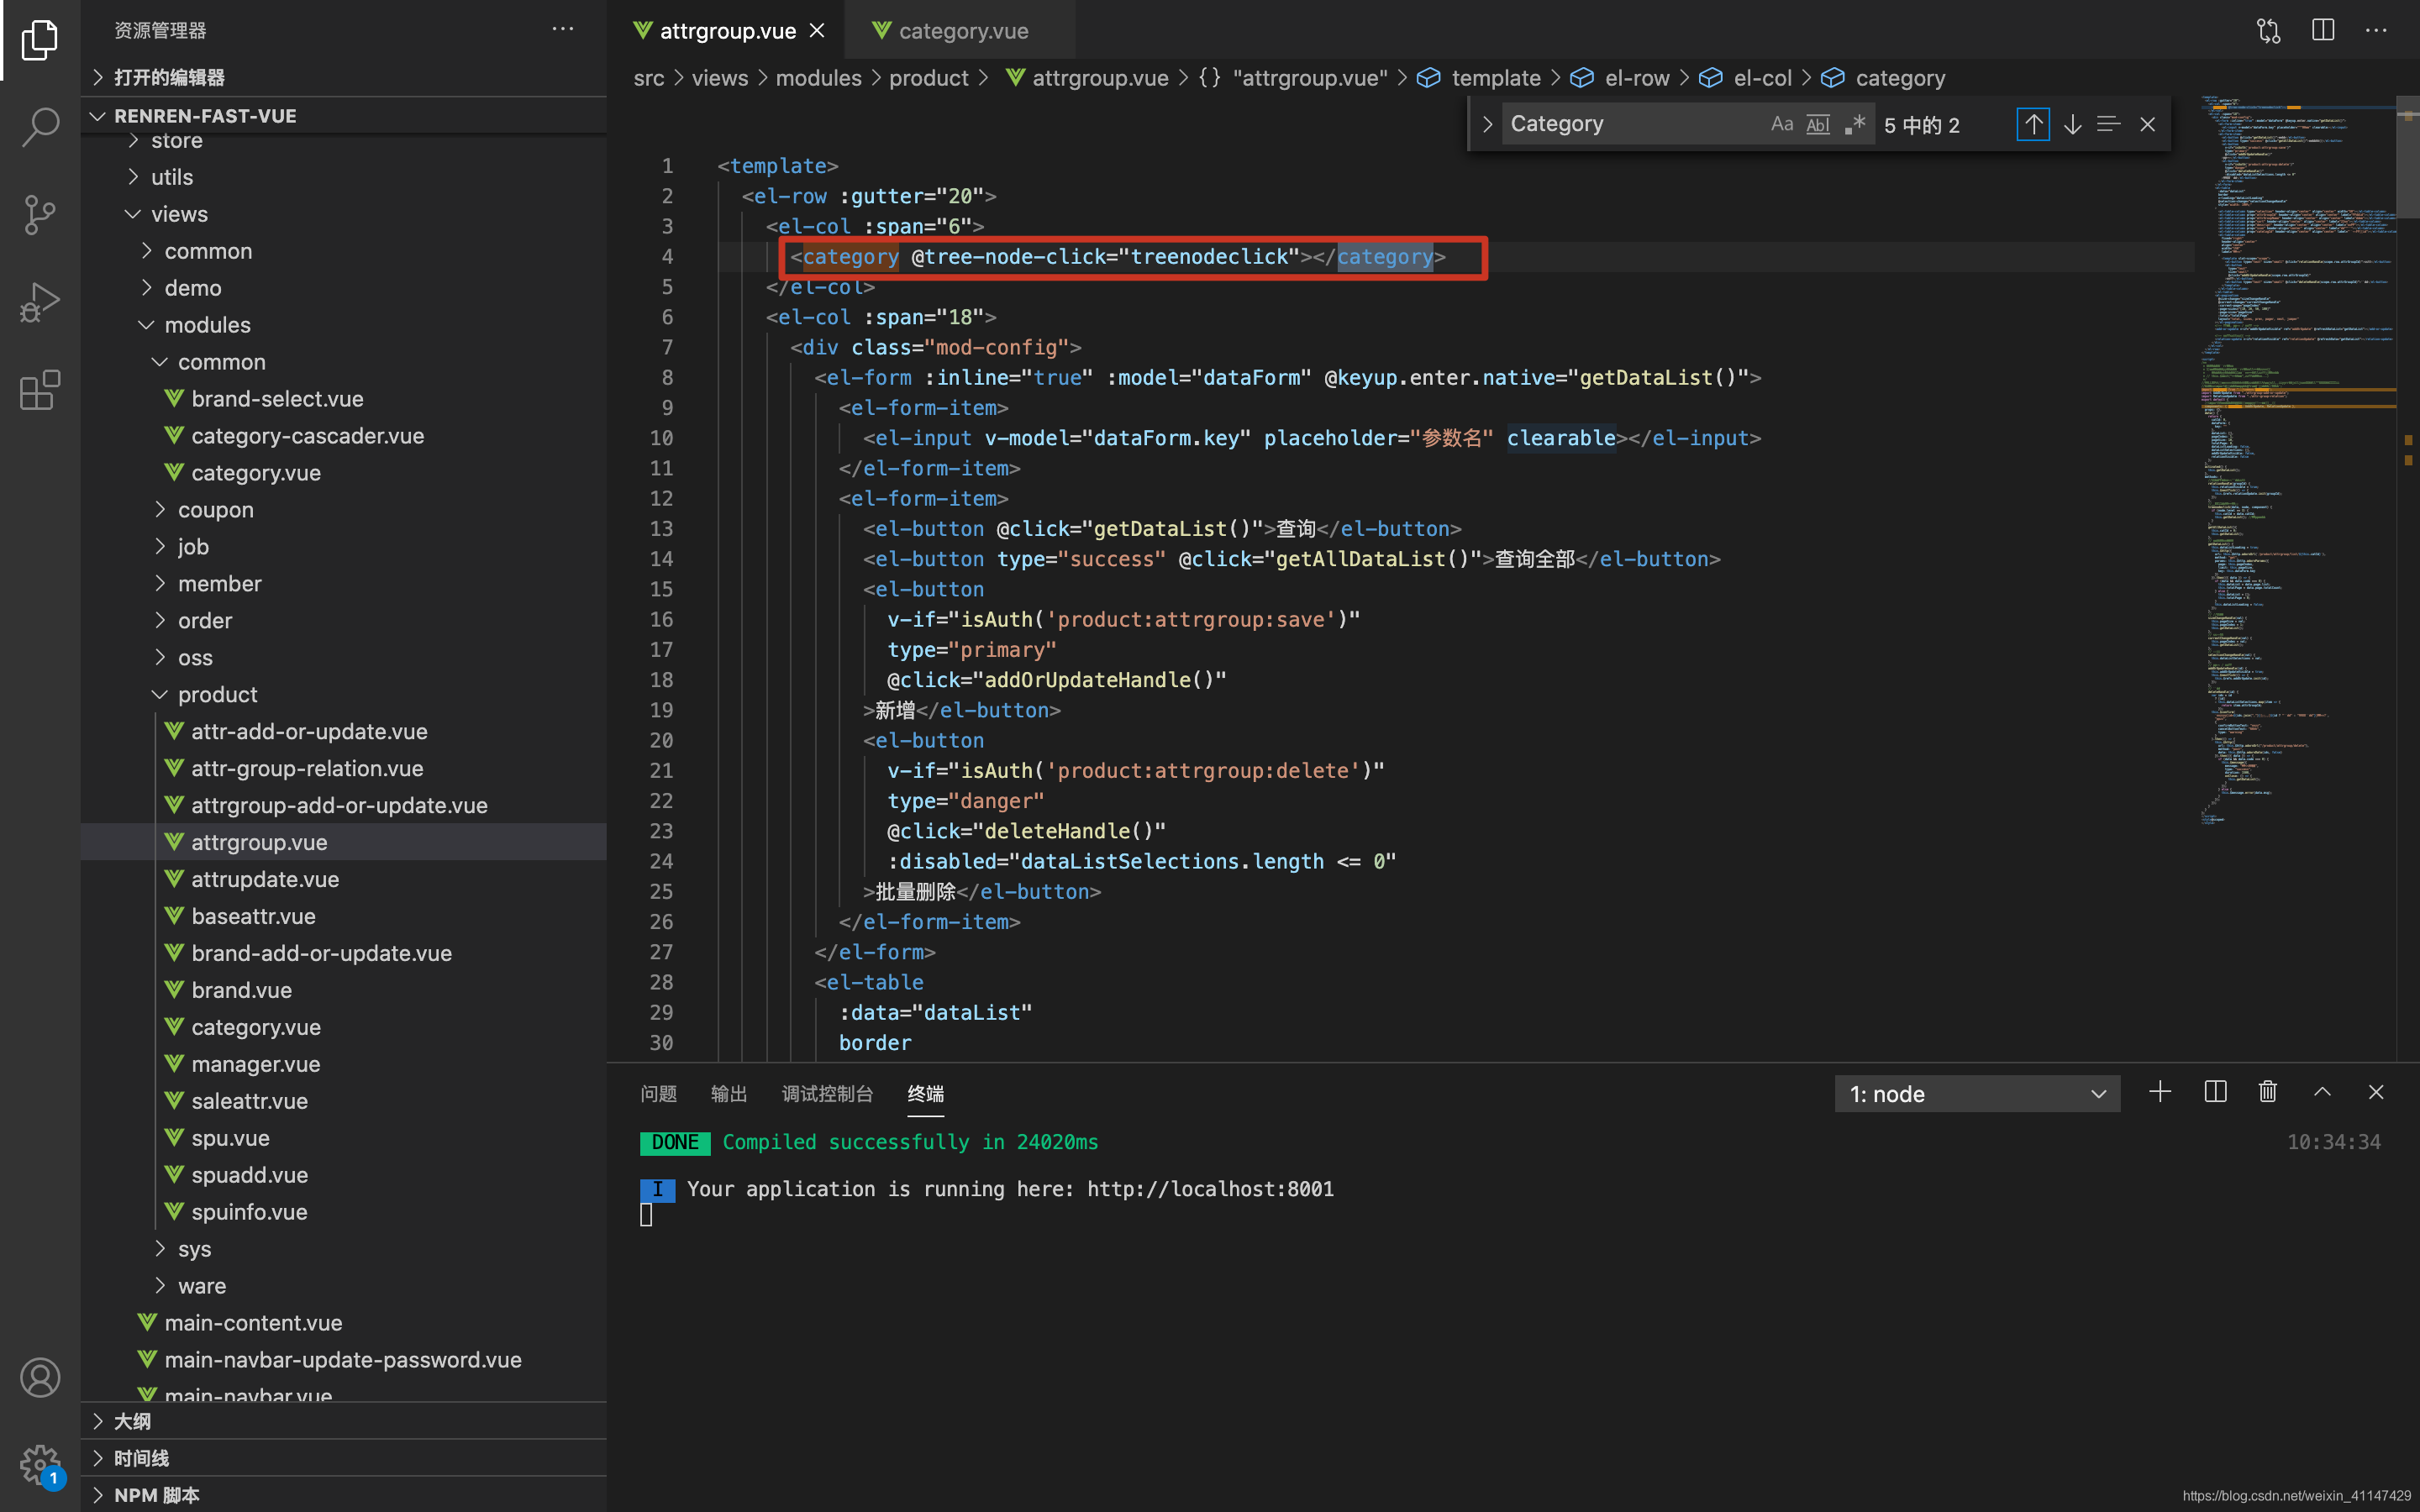Open the Search view in activity bar
The image size is (2420, 1512).
(x=40, y=127)
